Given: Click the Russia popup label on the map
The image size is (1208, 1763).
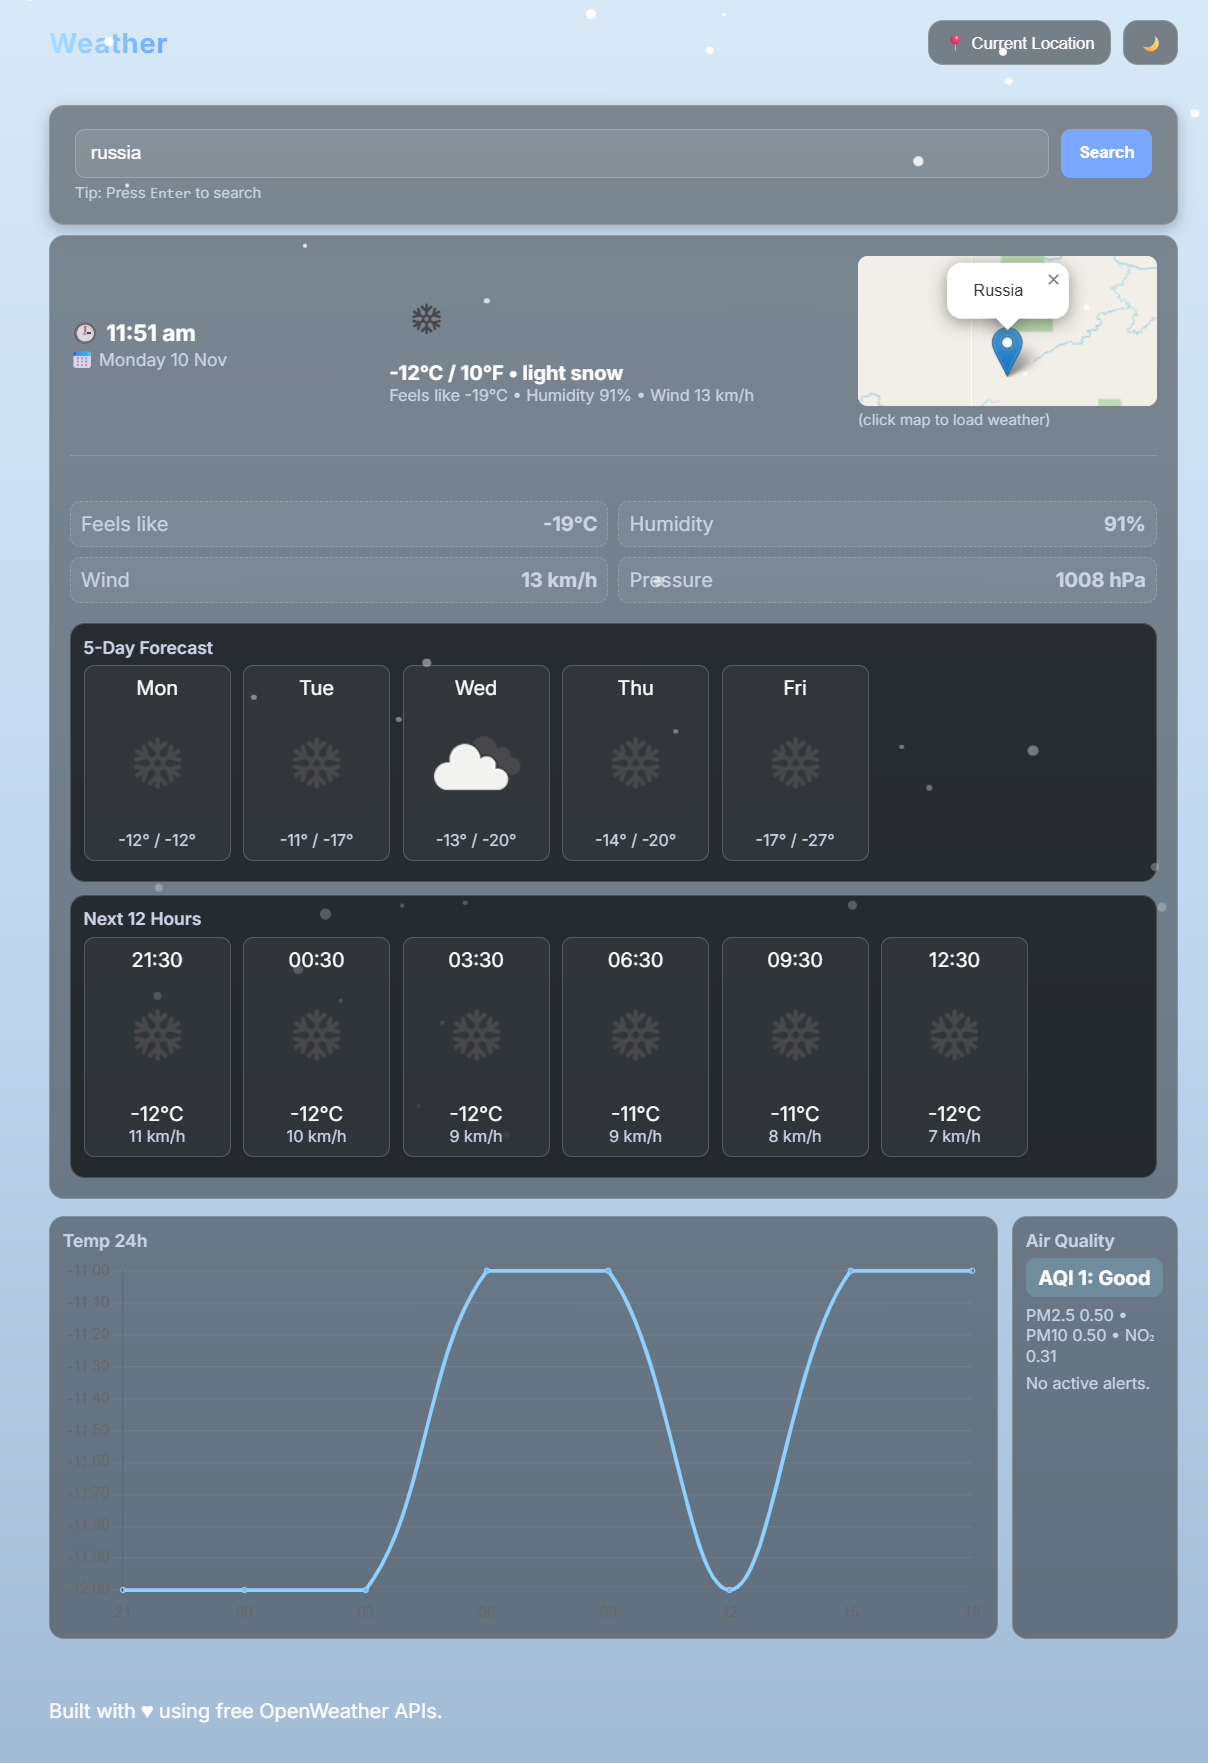Looking at the screenshot, I should tap(998, 290).
